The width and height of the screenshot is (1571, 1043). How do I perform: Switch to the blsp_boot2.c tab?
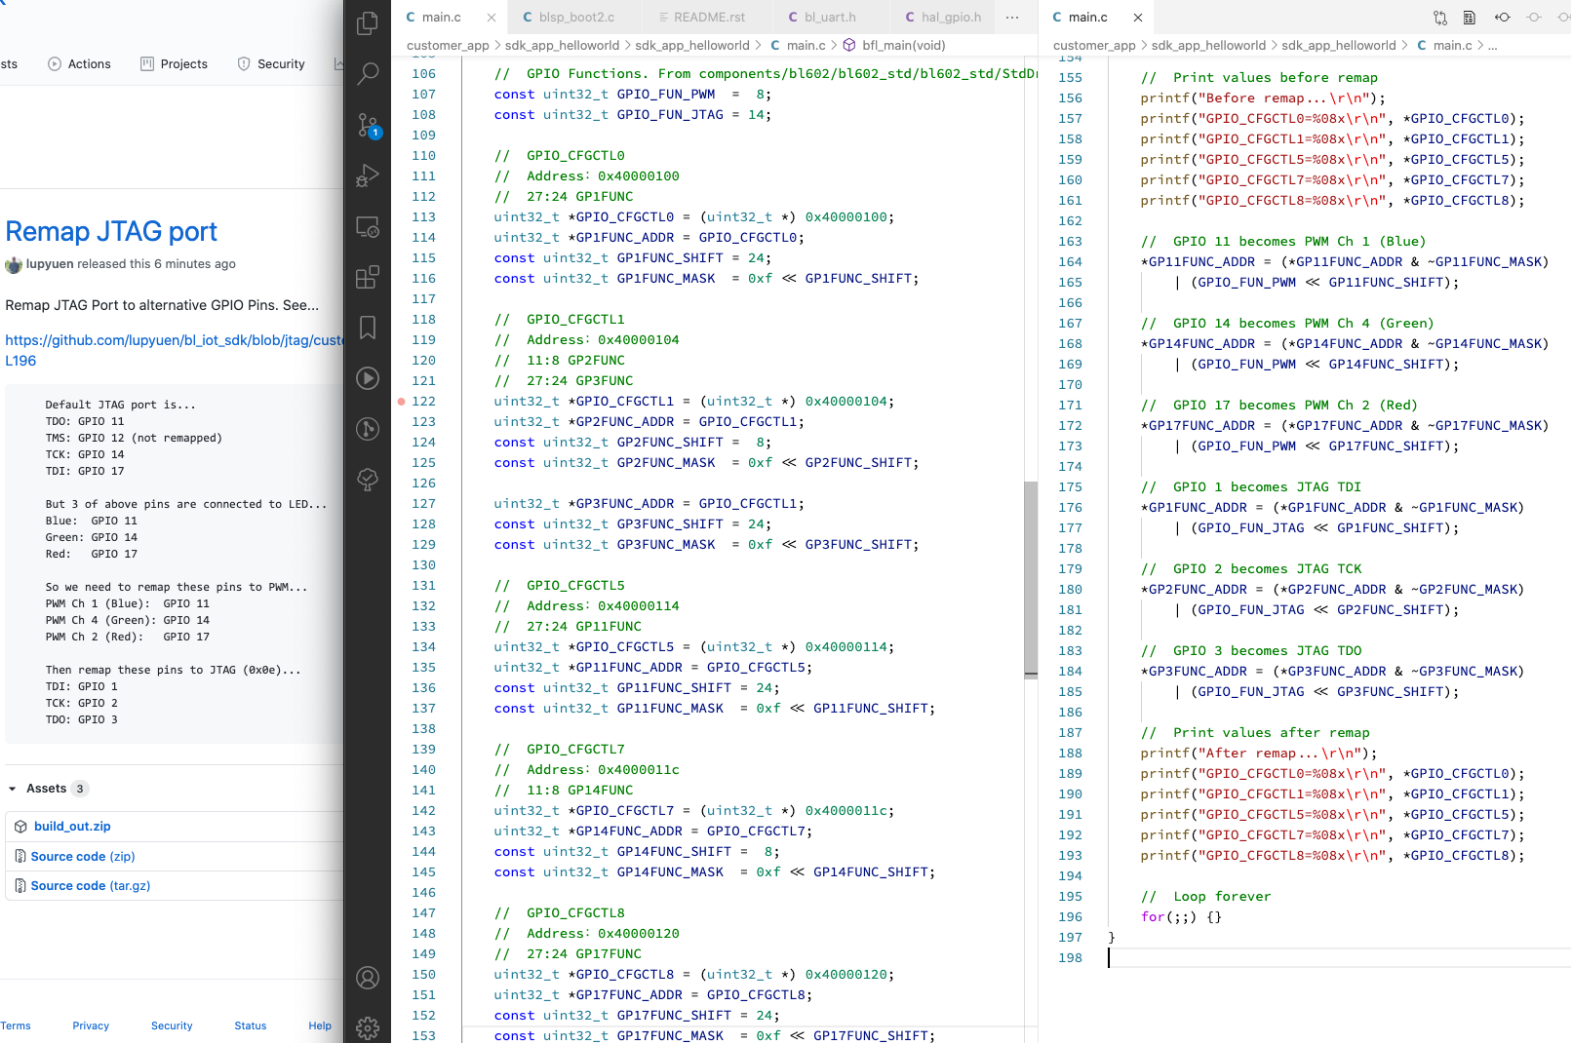(575, 17)
